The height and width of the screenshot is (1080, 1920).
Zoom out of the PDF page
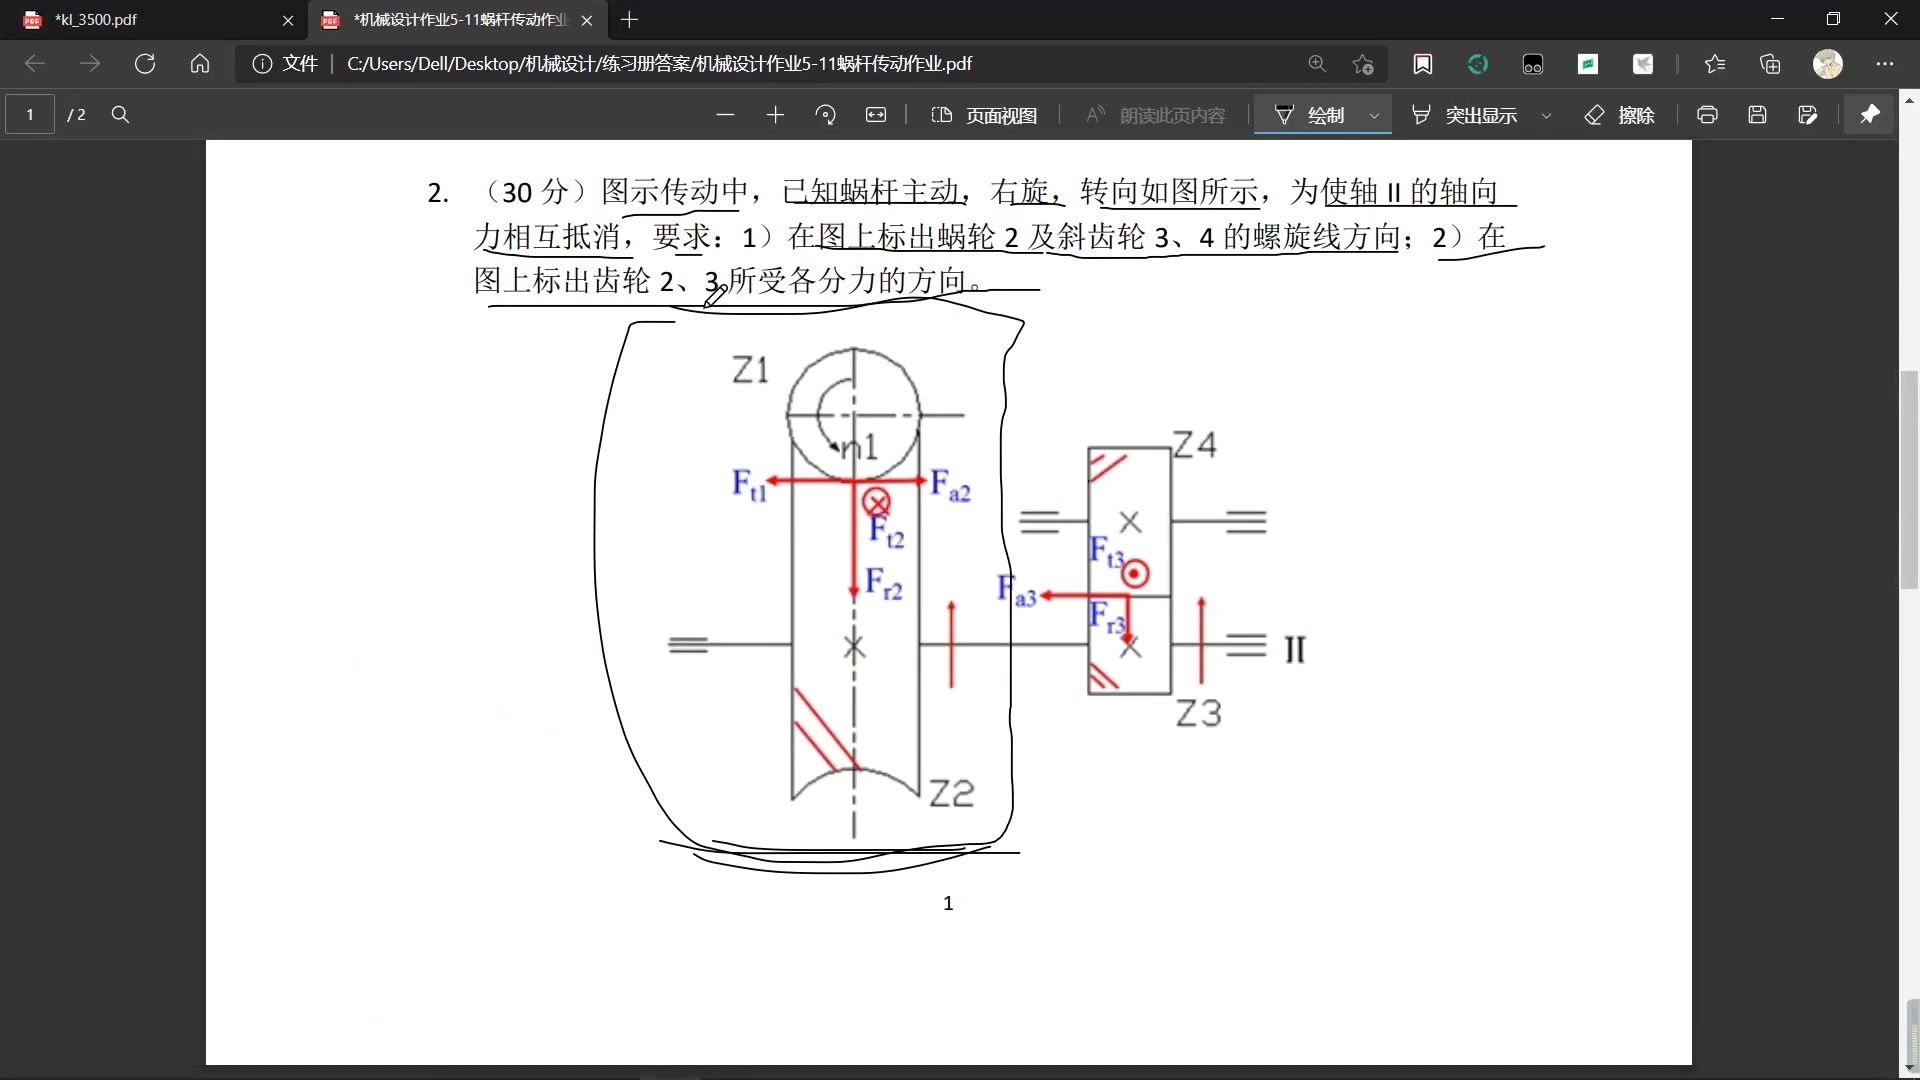(725, 114)
